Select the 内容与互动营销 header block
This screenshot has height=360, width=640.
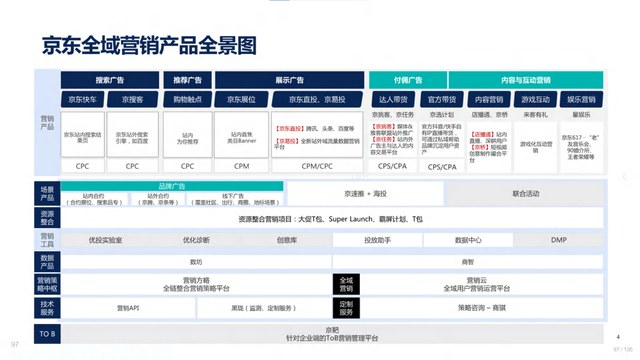526,80
